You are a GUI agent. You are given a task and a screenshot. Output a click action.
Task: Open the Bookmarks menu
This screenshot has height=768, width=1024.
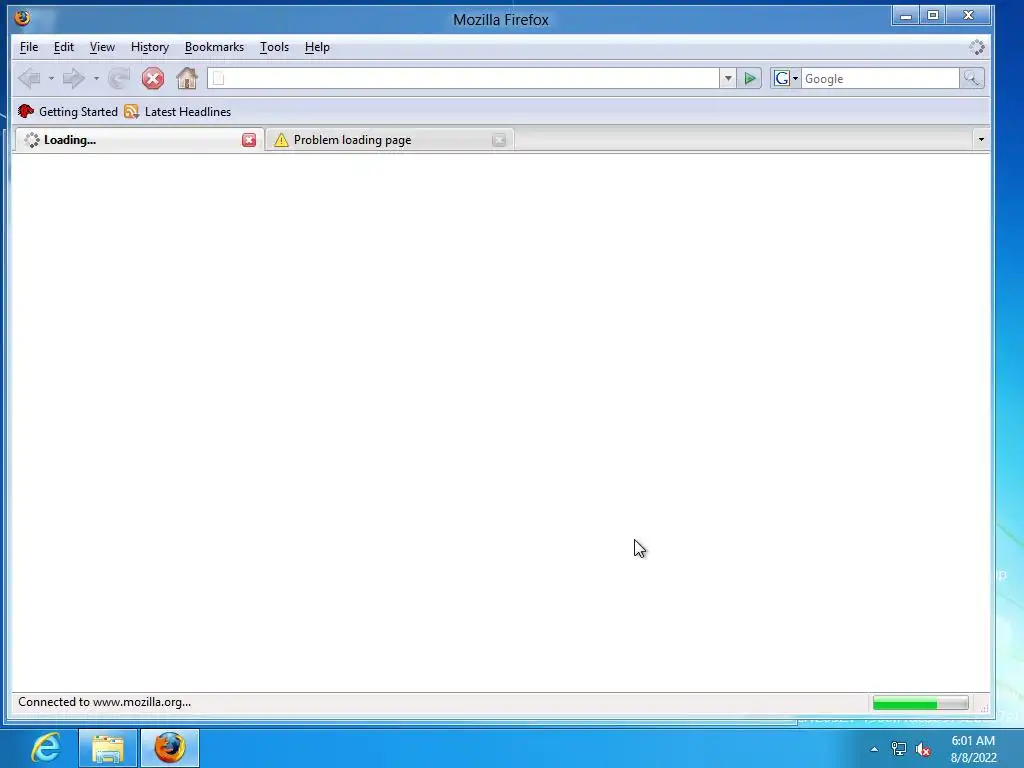pyautogui.click(x=214, y=47)
